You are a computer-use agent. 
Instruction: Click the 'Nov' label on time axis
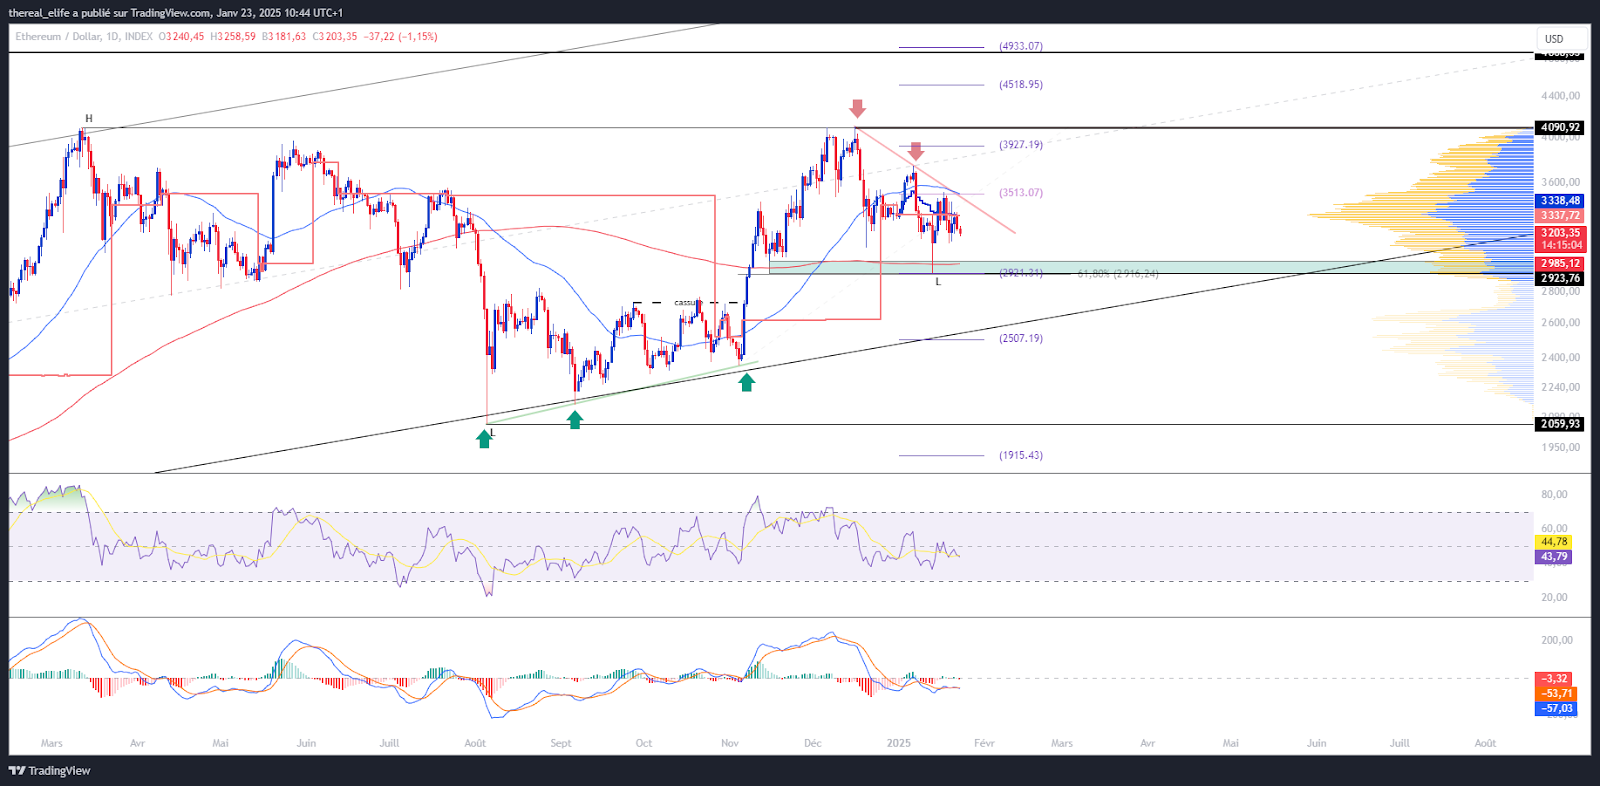[730, 743]
